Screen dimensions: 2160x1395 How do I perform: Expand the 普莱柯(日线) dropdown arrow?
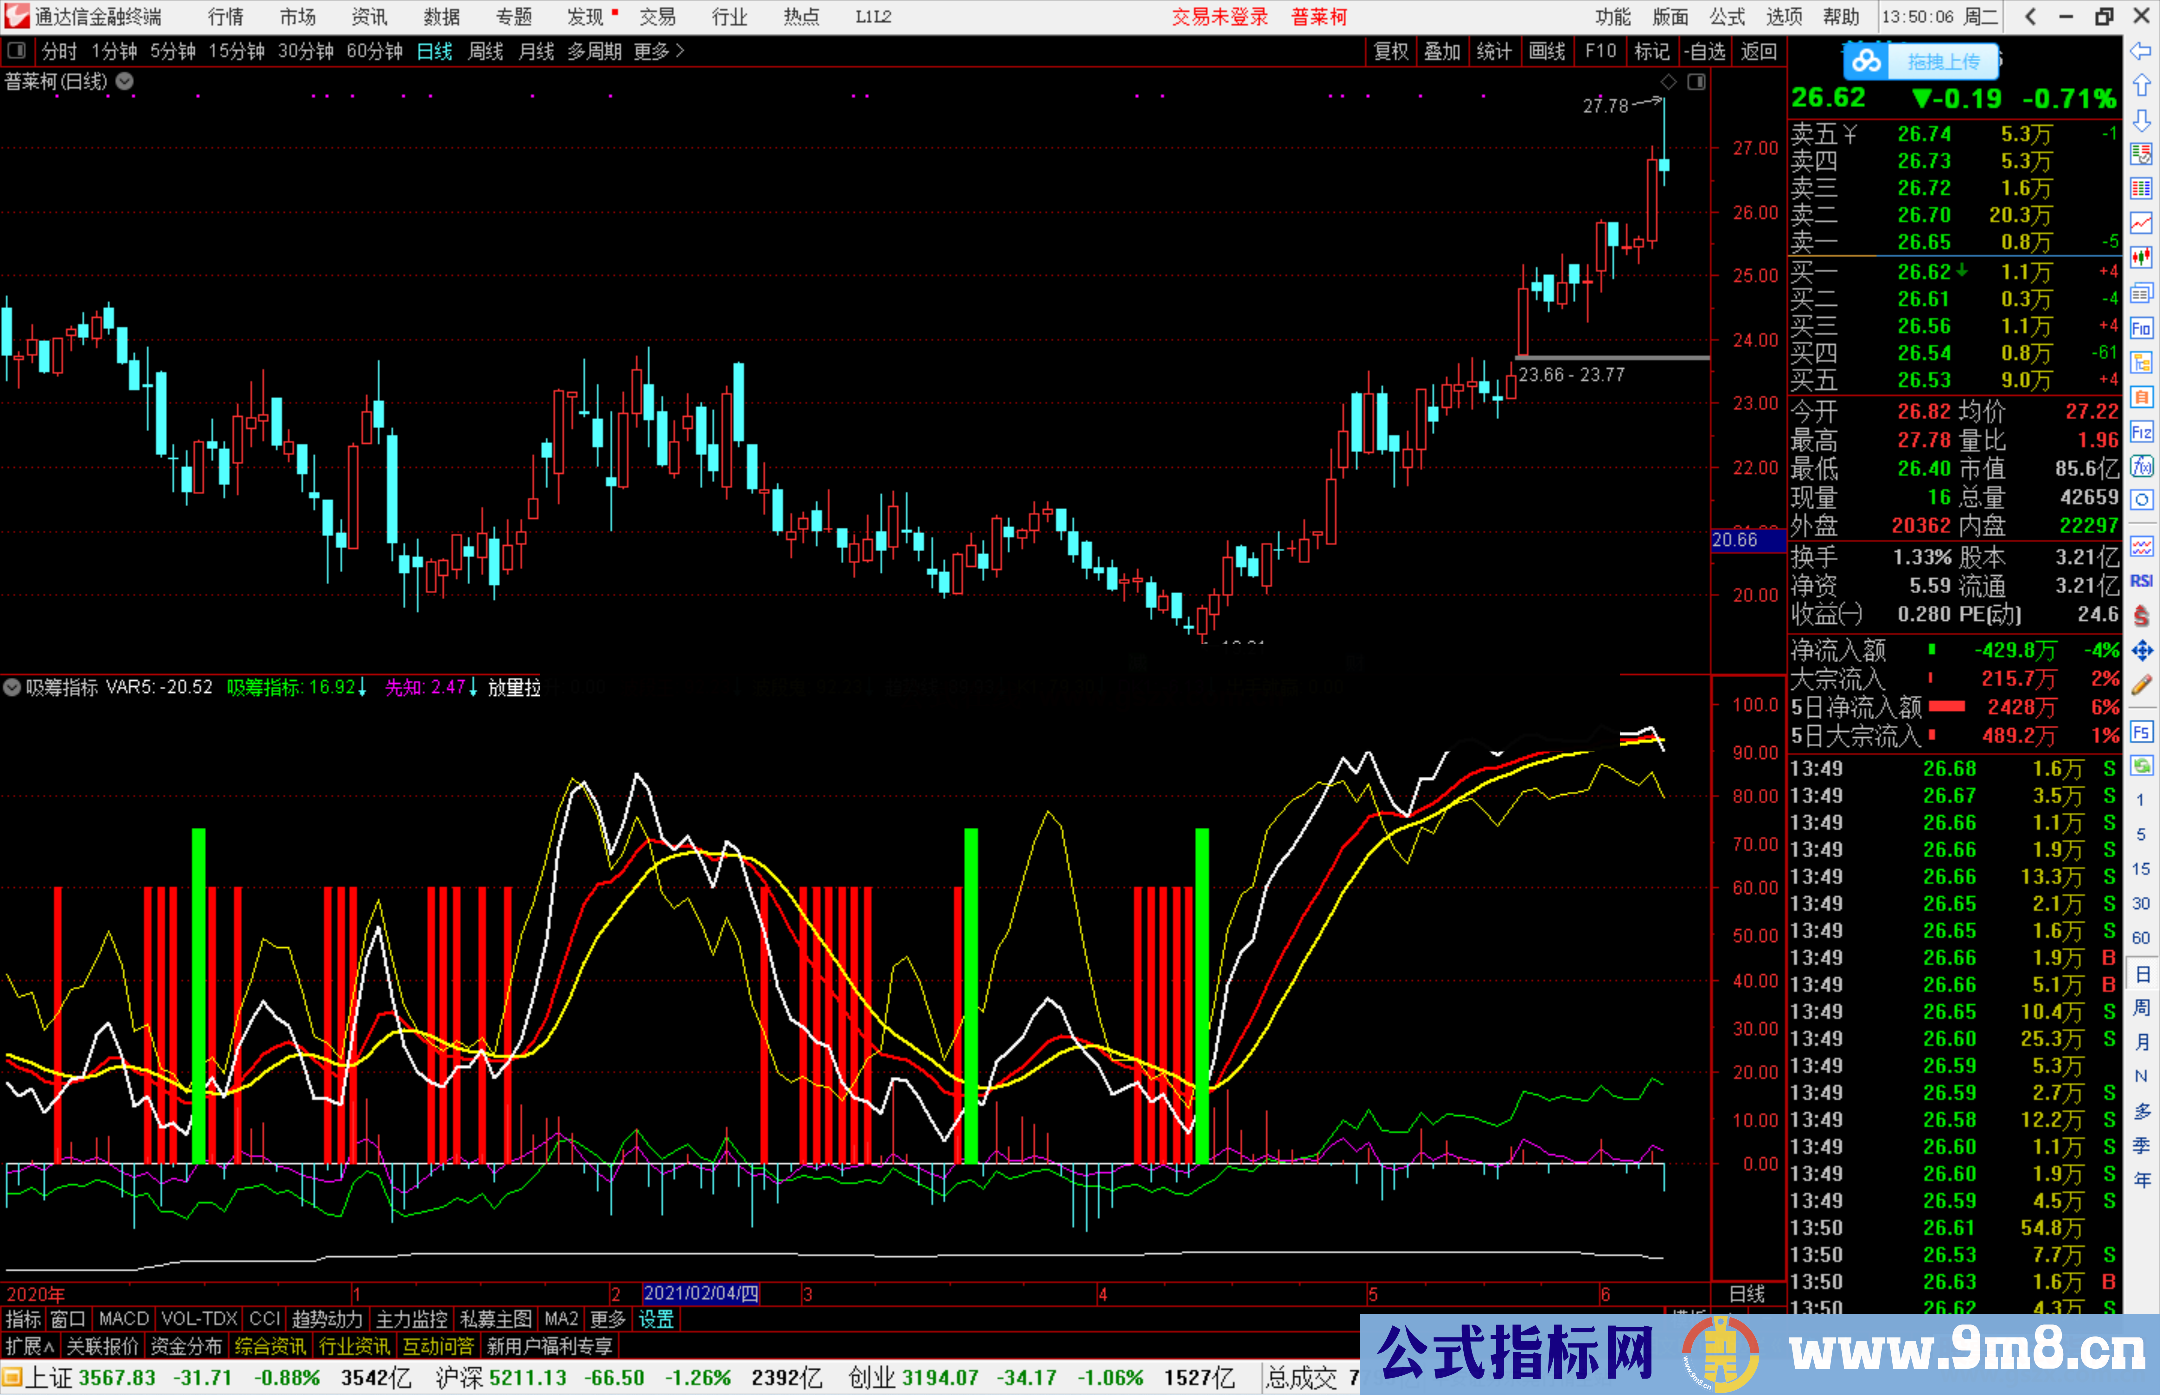125,81
